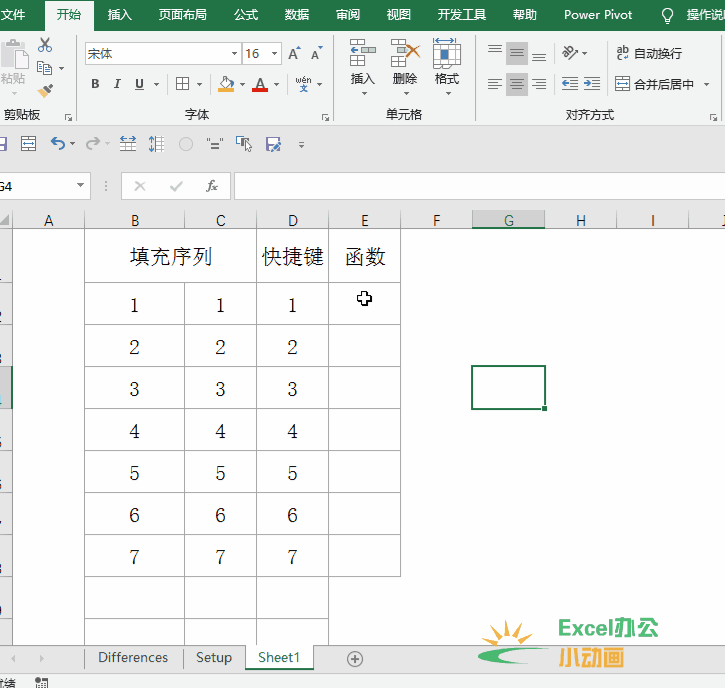Viewport: 725px width, 688px height.
Task: Open the font size dropdown
Action: coord(274,54)
